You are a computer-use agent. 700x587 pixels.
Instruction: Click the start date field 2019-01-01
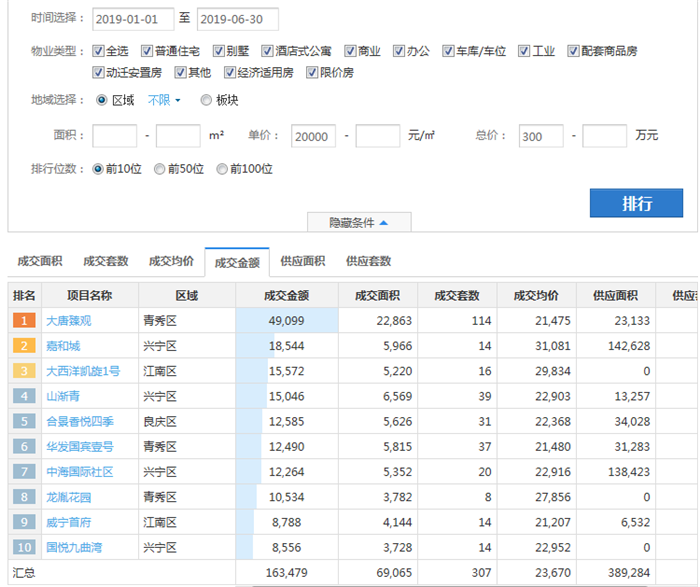point(133,19)
